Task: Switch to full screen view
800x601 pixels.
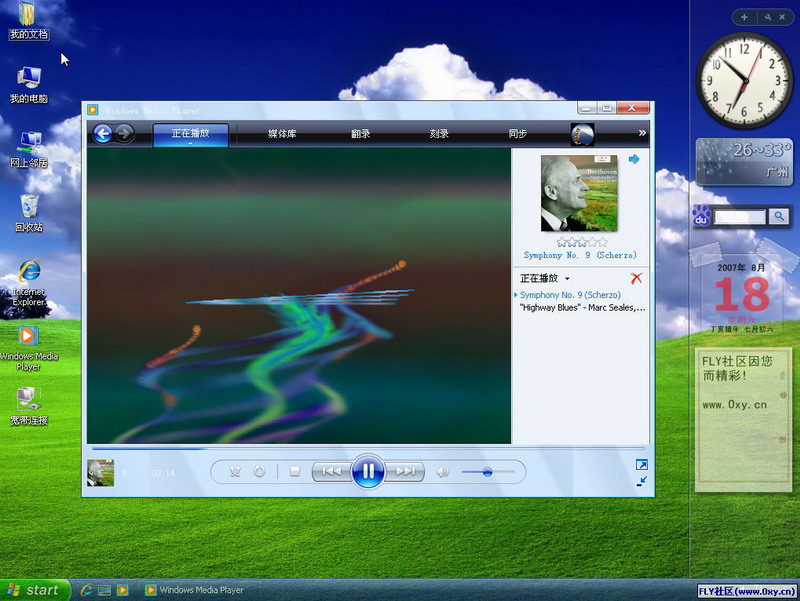Action: (641, 465)
